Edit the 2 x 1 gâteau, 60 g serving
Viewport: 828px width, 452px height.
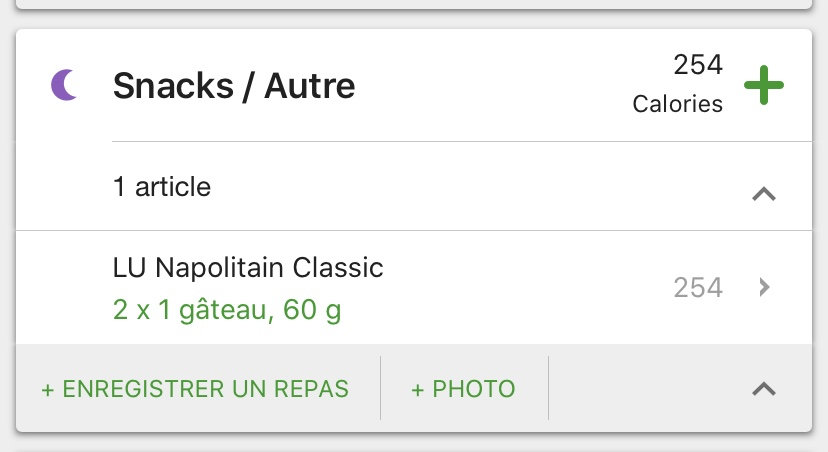pyautogui.click(x=227, y=310)
